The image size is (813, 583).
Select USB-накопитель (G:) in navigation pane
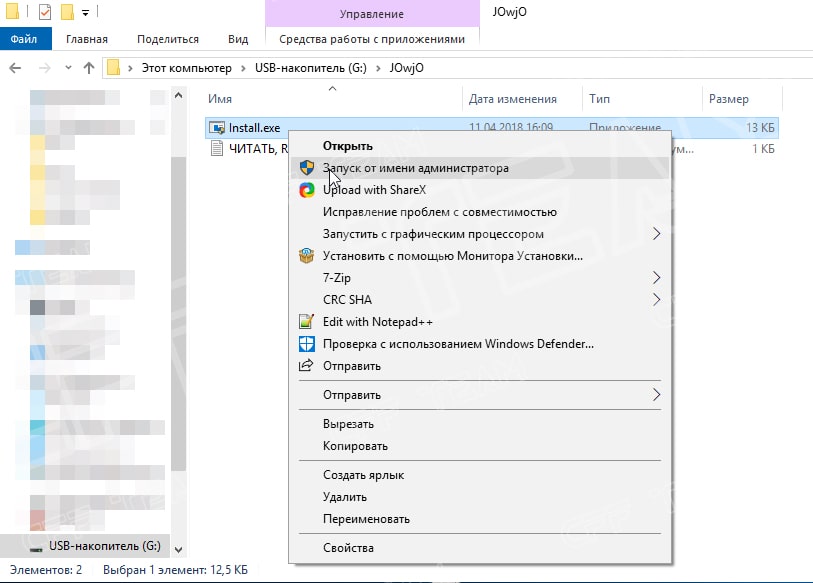coord(85,546)
